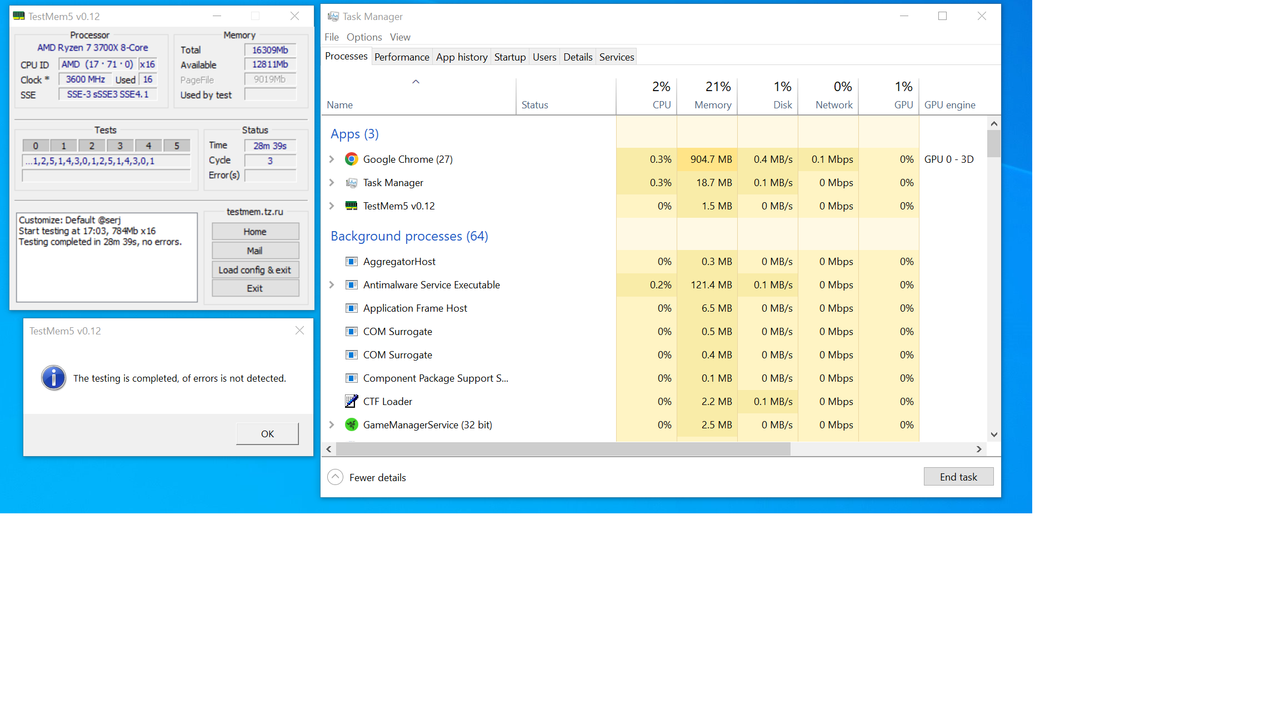This screenshot has height=720, width=1280.
Task: Sort by the GPU column header
Action: [889, 95]
